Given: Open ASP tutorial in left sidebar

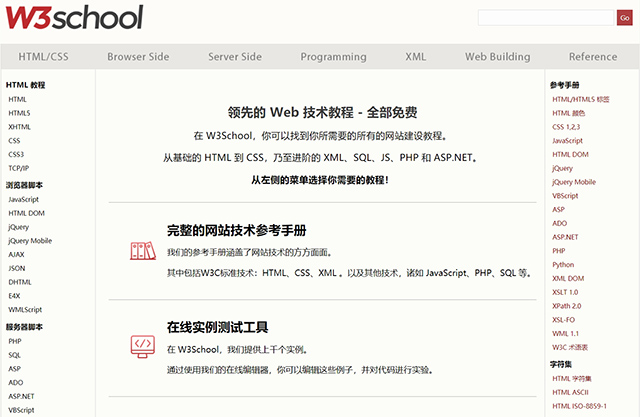Looking at the screenshot, I should pos(14,369).
